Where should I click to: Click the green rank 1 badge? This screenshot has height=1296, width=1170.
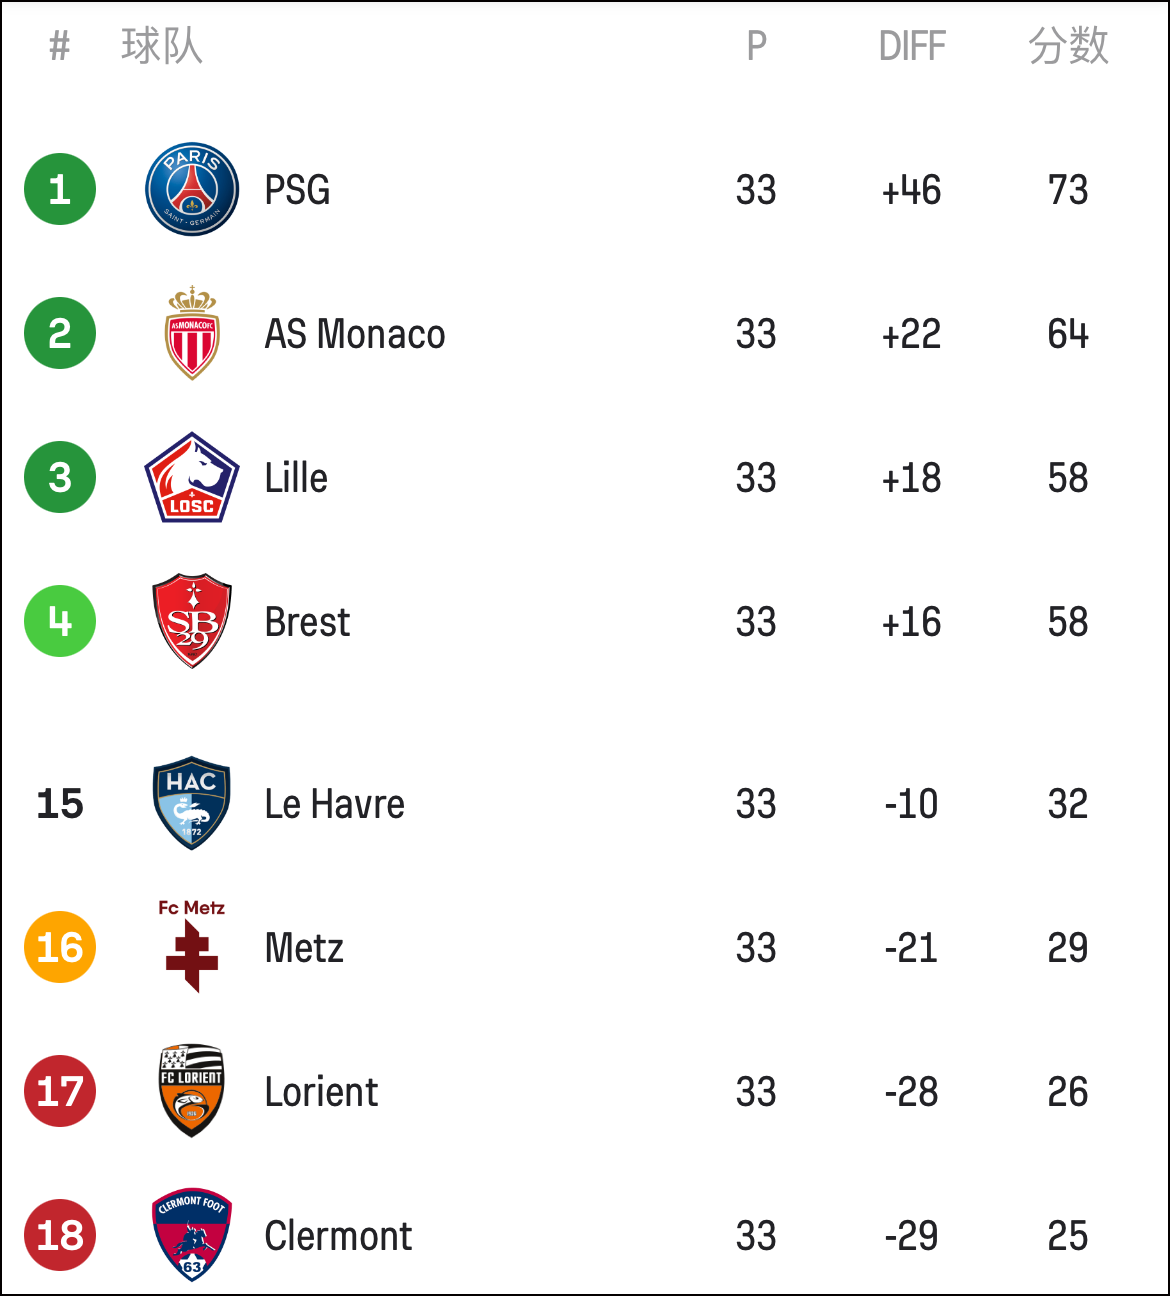tap(60, 189)
